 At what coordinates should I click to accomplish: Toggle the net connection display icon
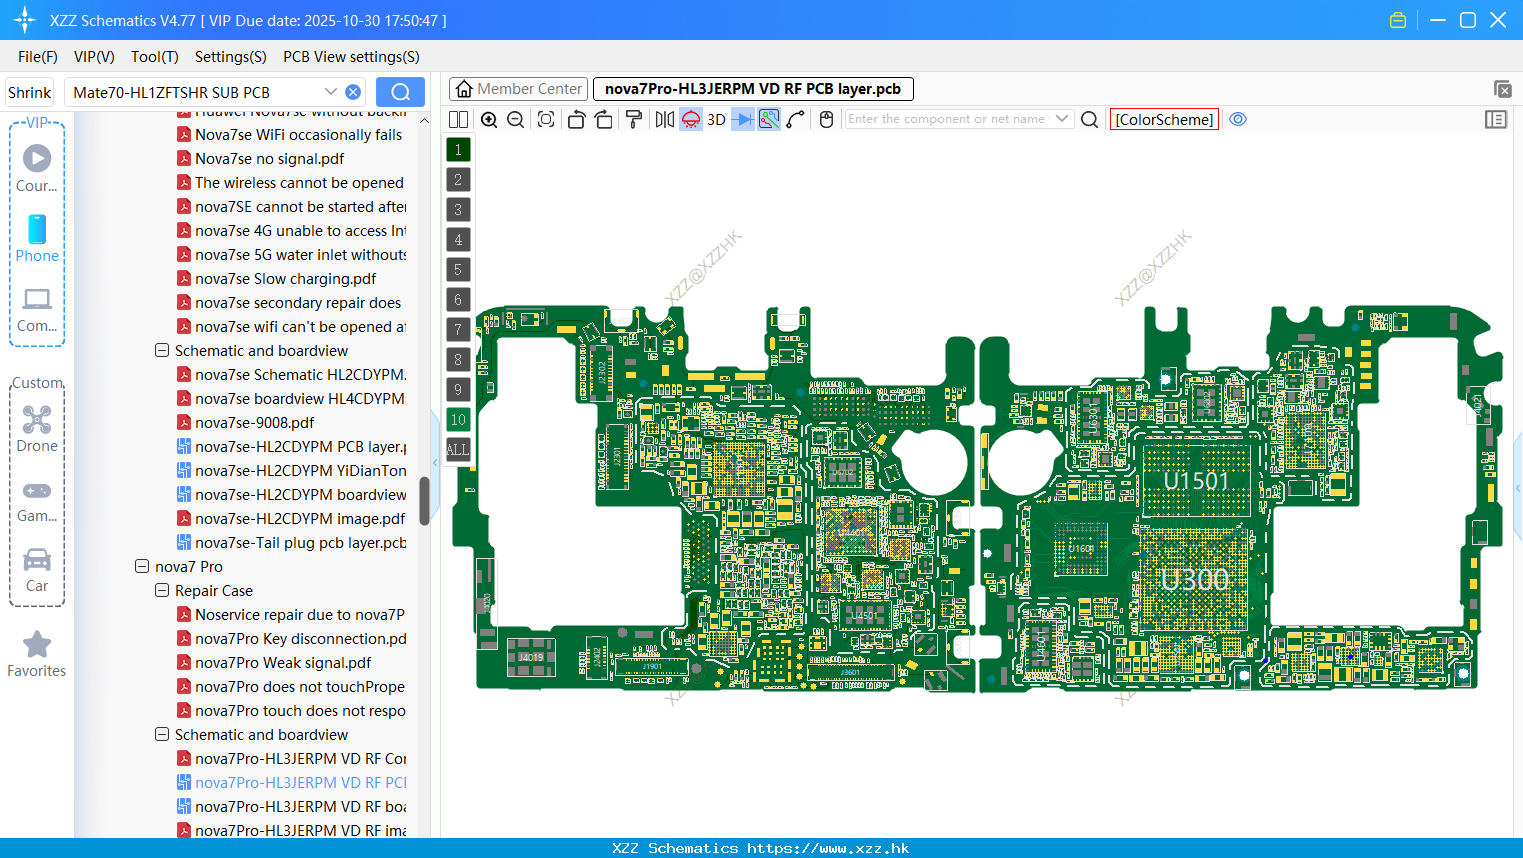(x=769, y=119)
